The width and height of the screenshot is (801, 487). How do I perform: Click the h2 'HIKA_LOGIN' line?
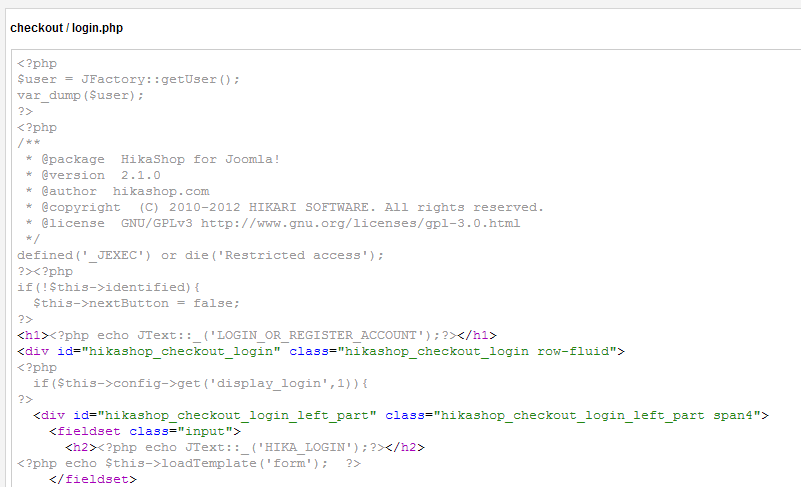245,447
